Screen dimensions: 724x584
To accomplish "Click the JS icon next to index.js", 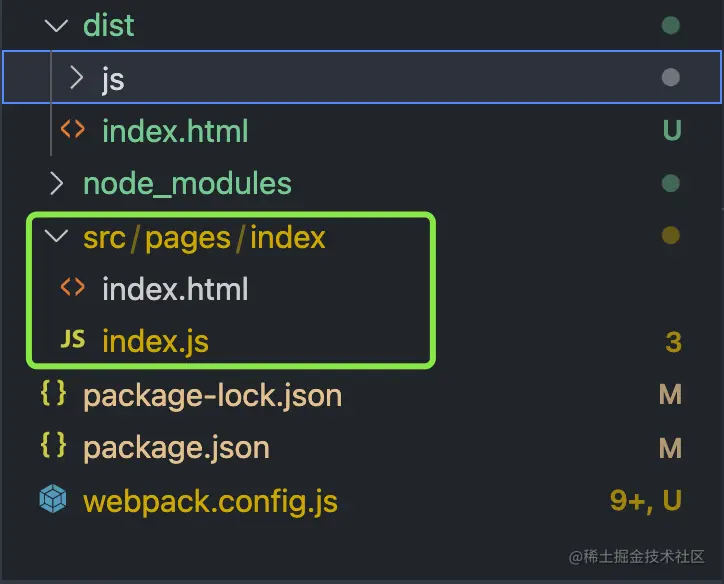I will tap(72, 341).
